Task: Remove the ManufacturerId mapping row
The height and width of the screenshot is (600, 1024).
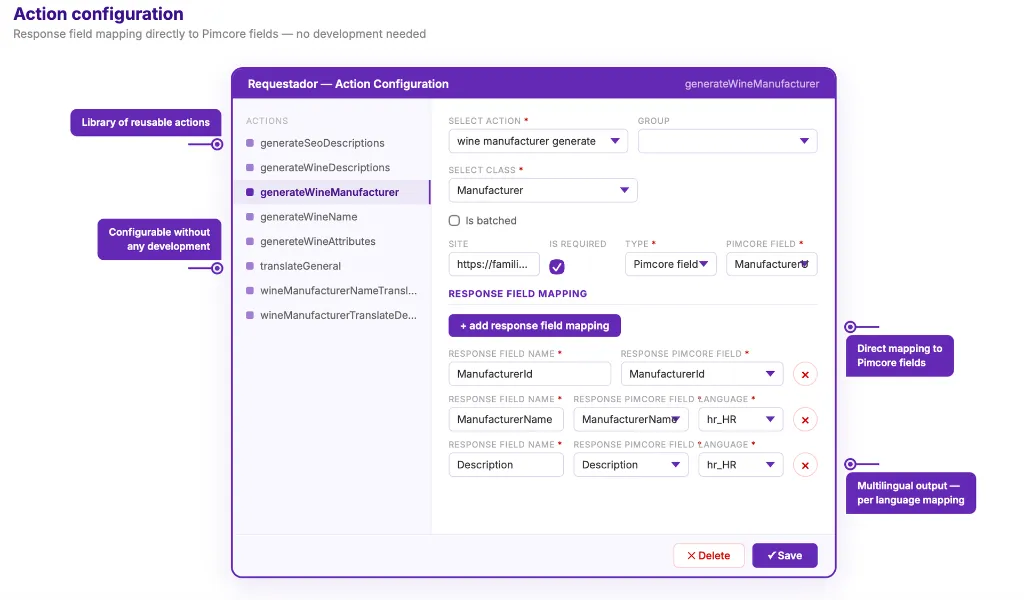Action: click(x=805, y=375)
